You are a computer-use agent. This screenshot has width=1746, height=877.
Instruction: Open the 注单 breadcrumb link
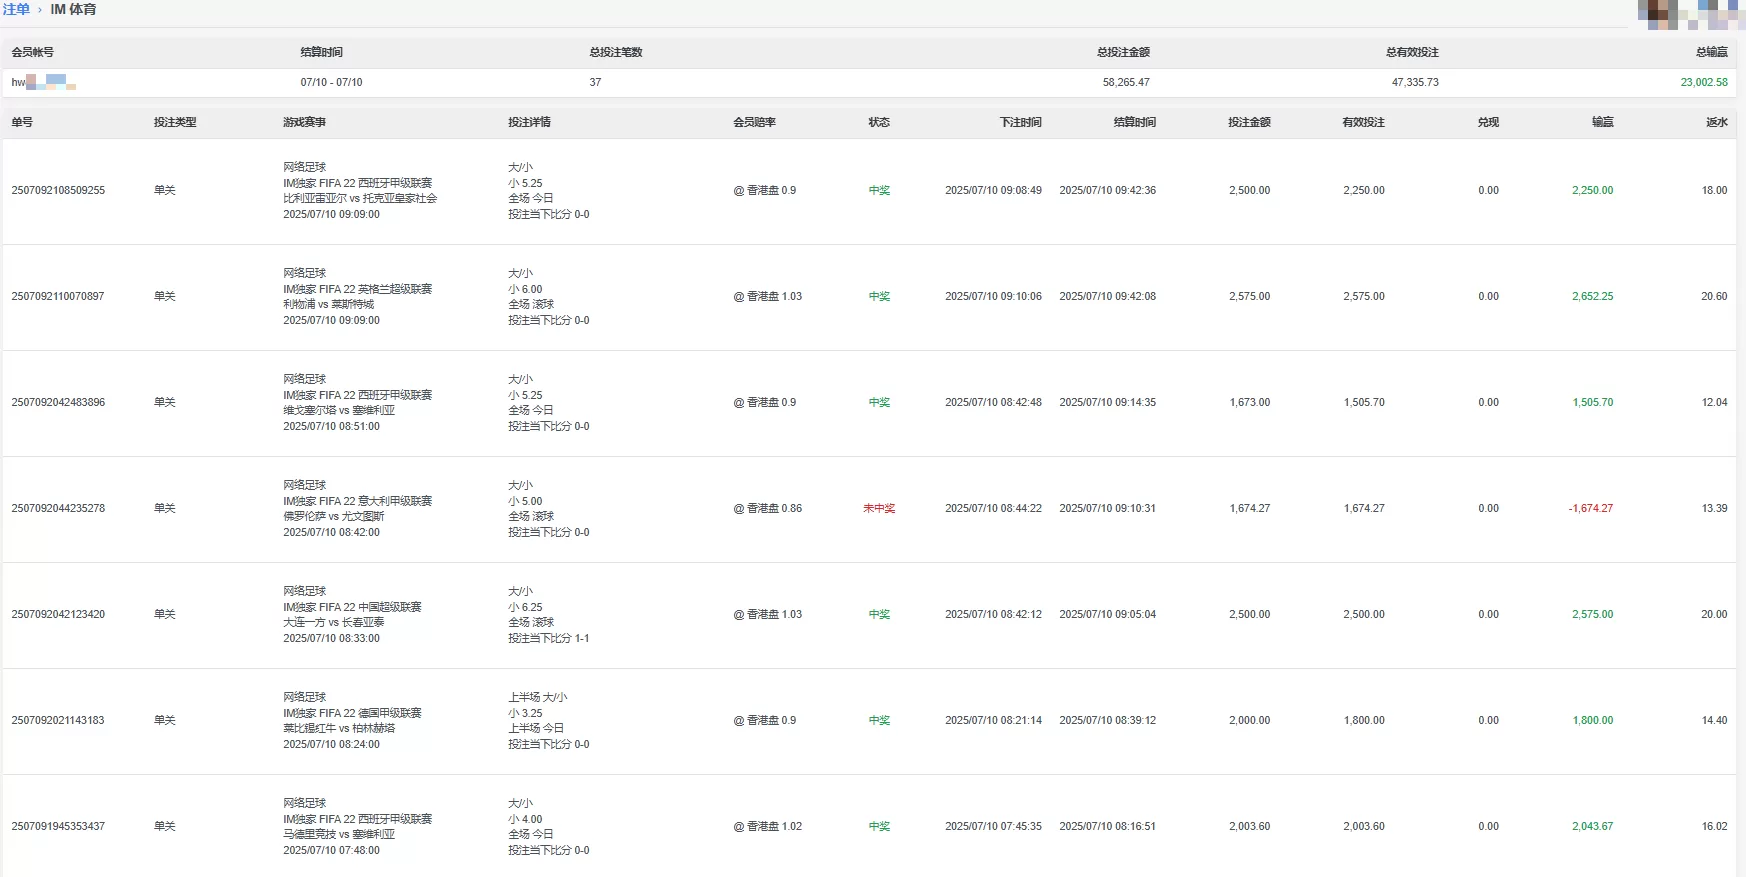pyautogui.click(x=16, y=9)
